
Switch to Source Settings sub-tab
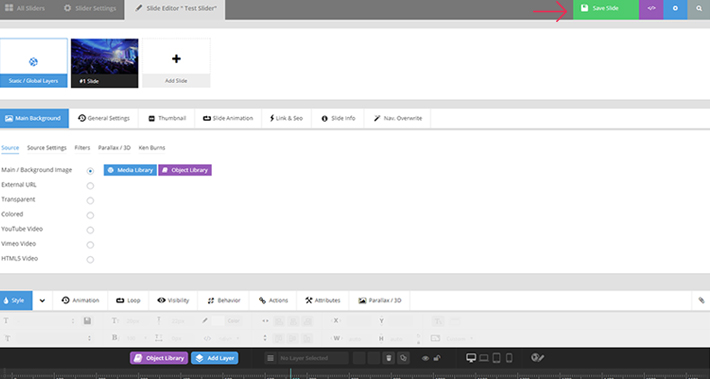(x=47, y=148)
